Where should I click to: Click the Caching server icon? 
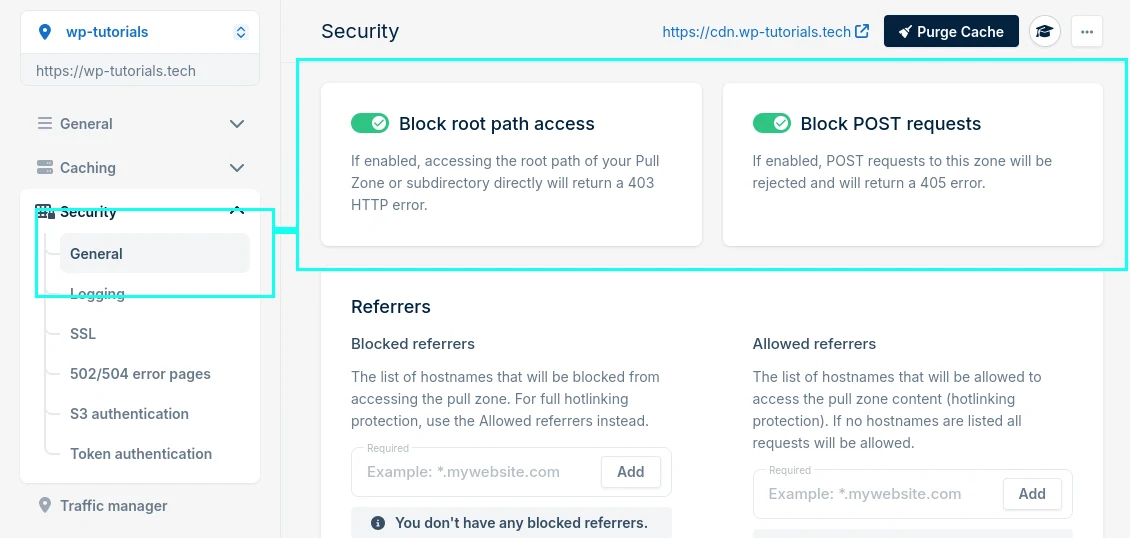[45, 168]
